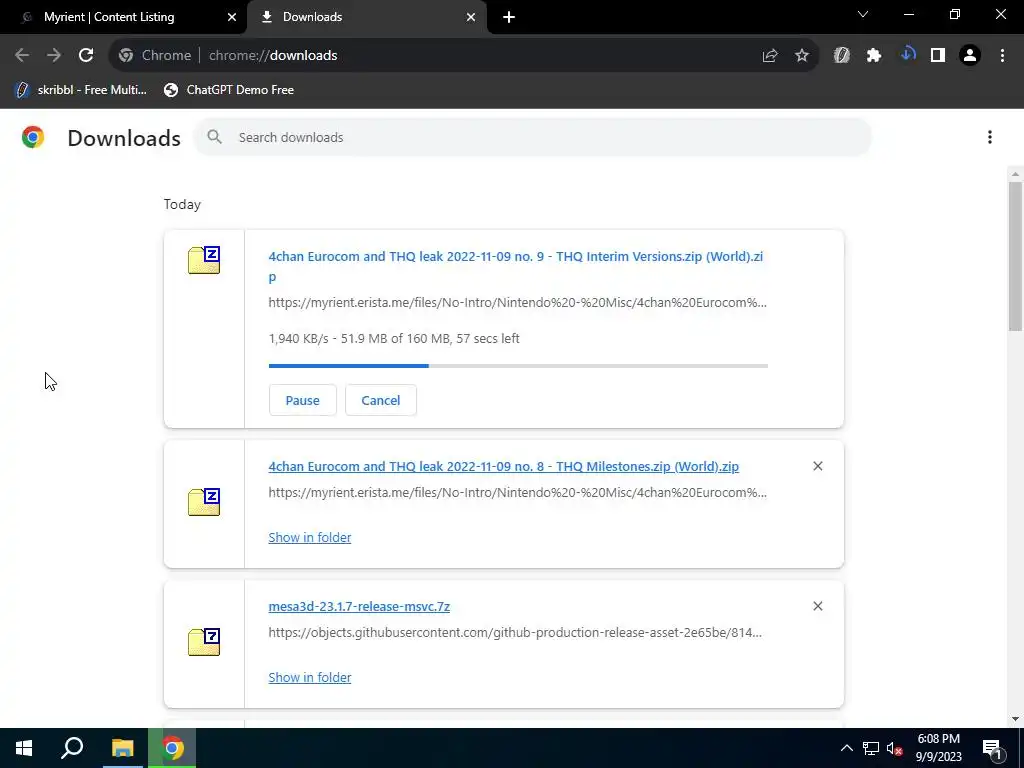Toggle the Chrome side panel
Screen dimensions: 1024x768
[x=938, y=56]
